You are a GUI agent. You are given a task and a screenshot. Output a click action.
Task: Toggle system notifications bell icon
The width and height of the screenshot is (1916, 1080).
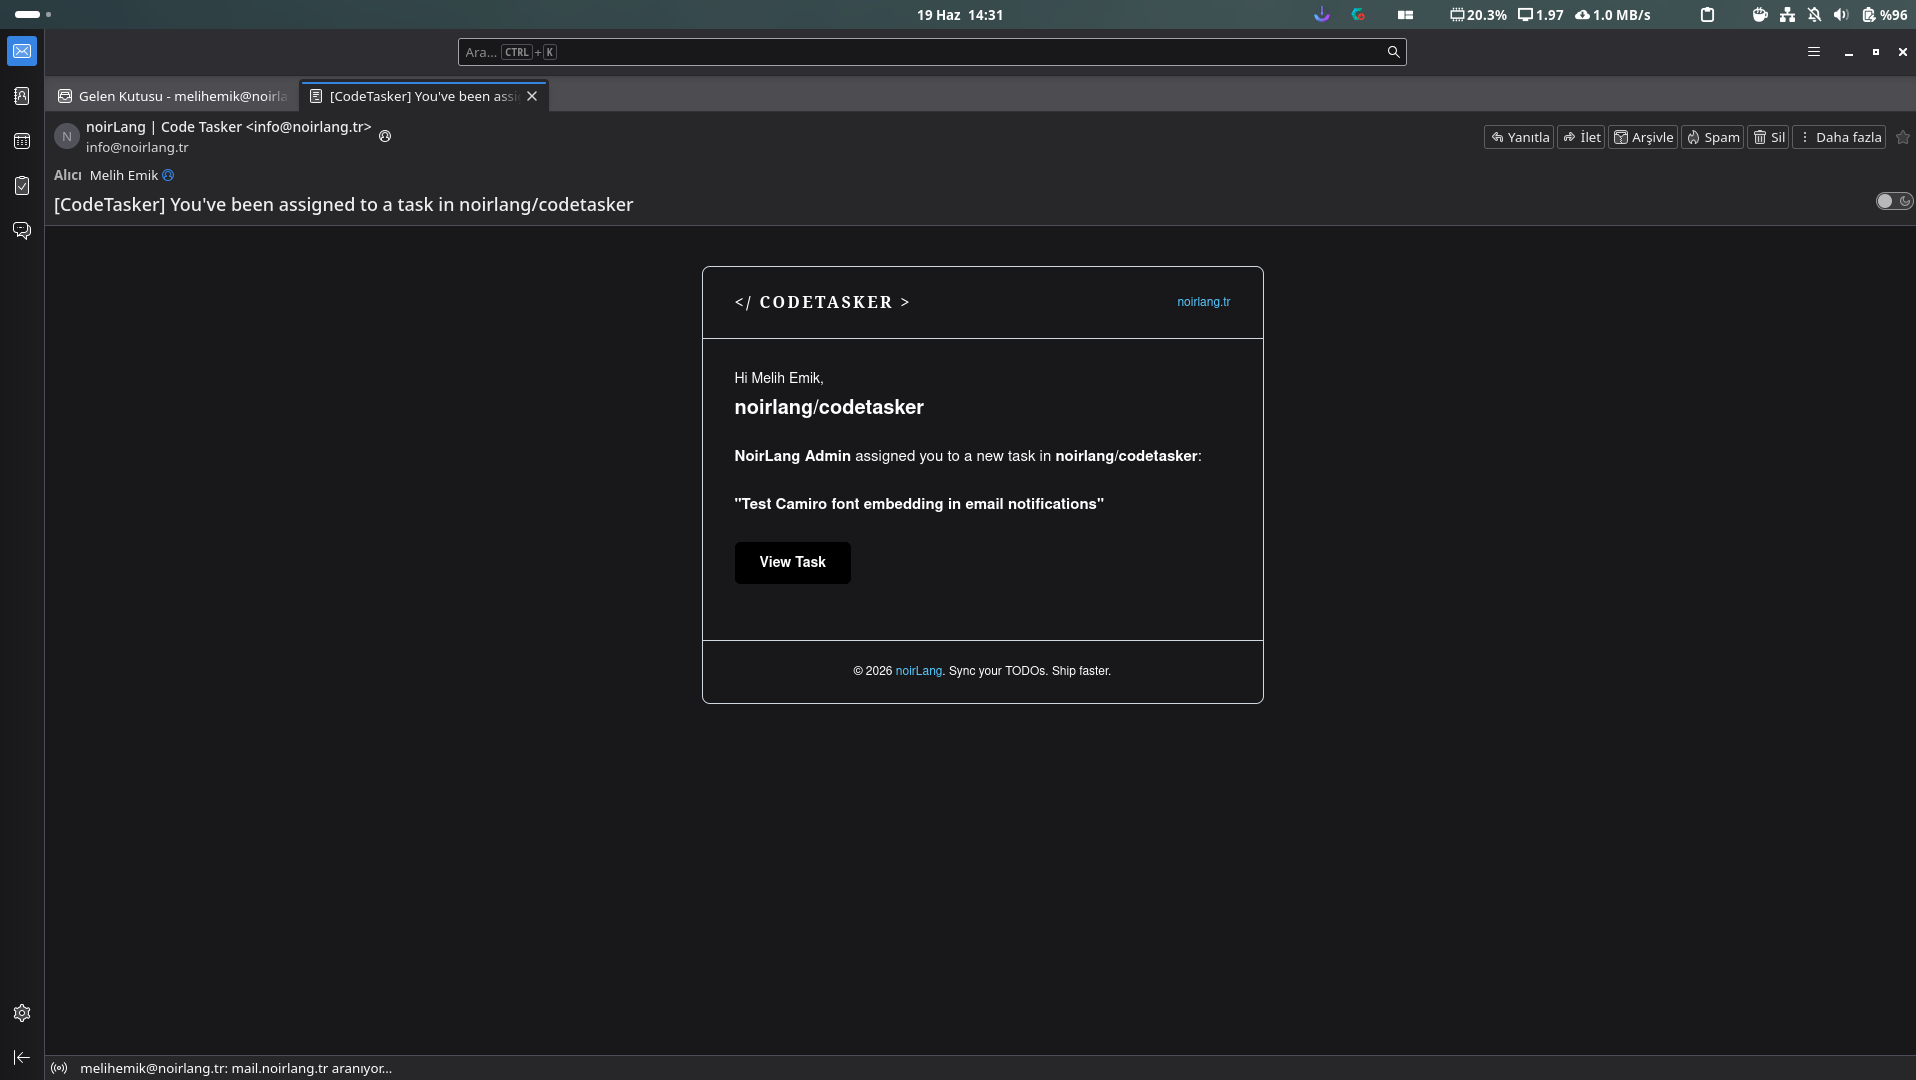pyautogui.click(x=1814, y=15)
